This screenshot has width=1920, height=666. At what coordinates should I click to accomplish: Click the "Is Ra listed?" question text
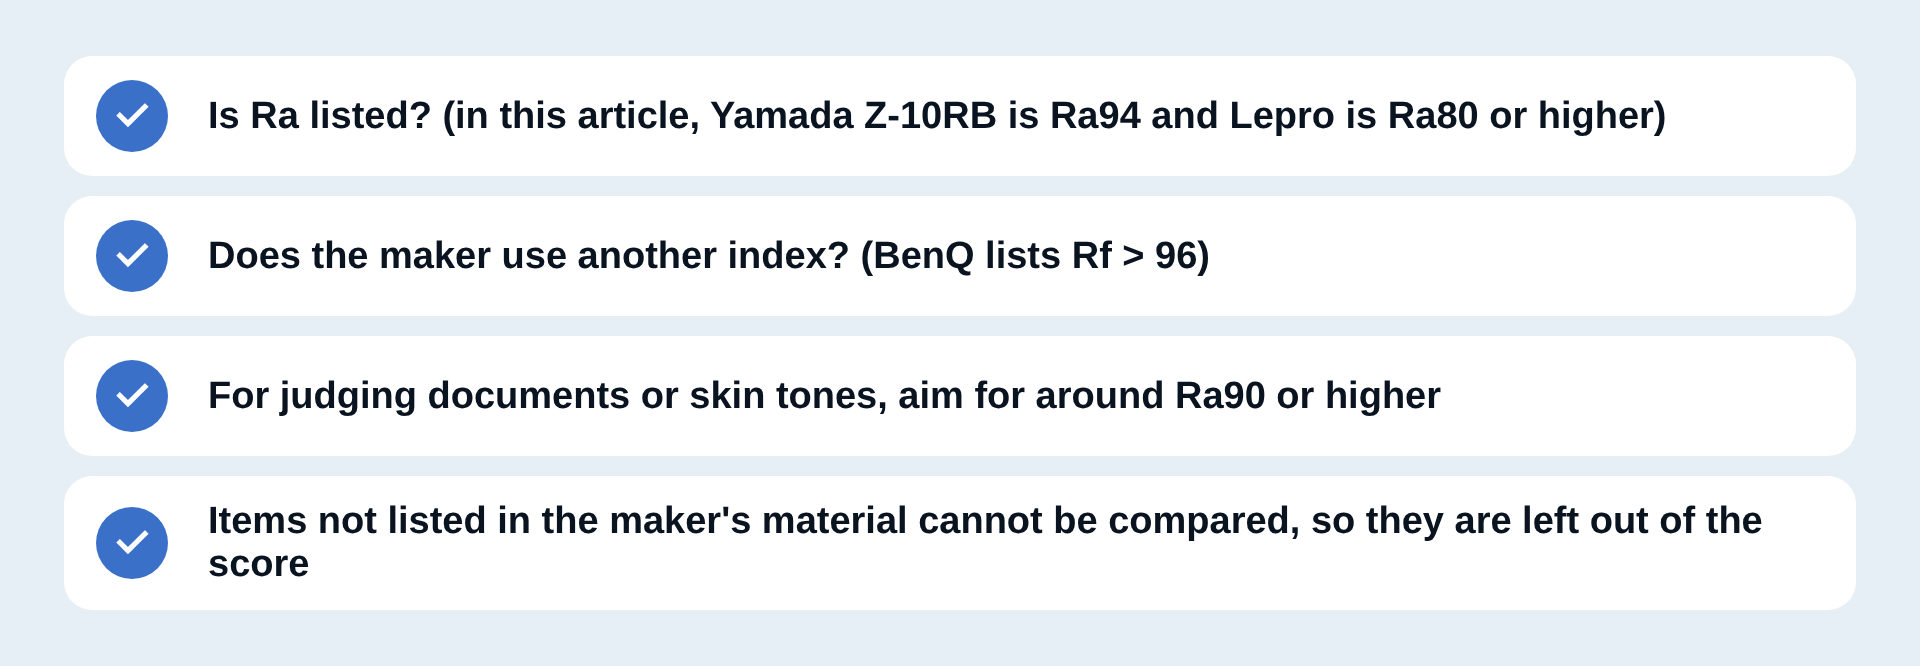(319, 116)
